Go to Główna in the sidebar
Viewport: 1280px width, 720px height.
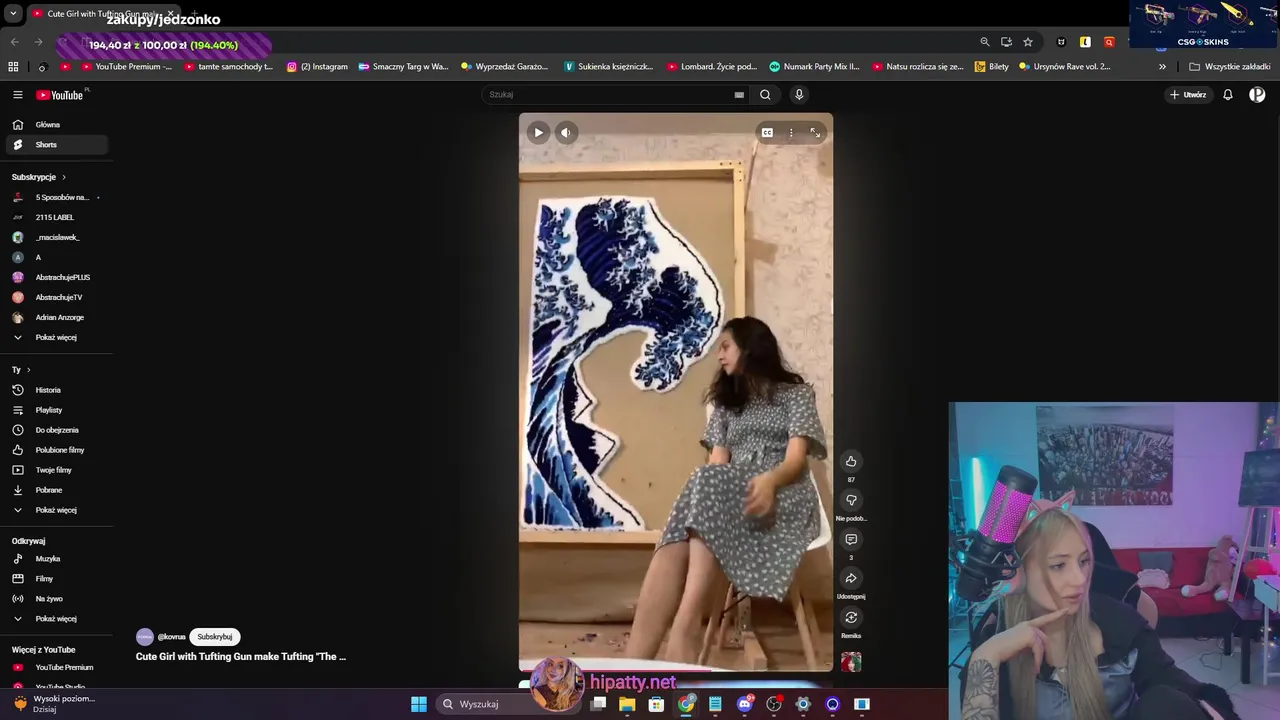pos(57,125)
